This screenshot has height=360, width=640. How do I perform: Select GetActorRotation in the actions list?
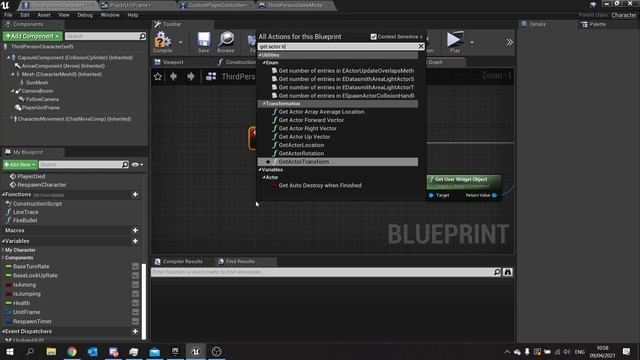point(301,153)
